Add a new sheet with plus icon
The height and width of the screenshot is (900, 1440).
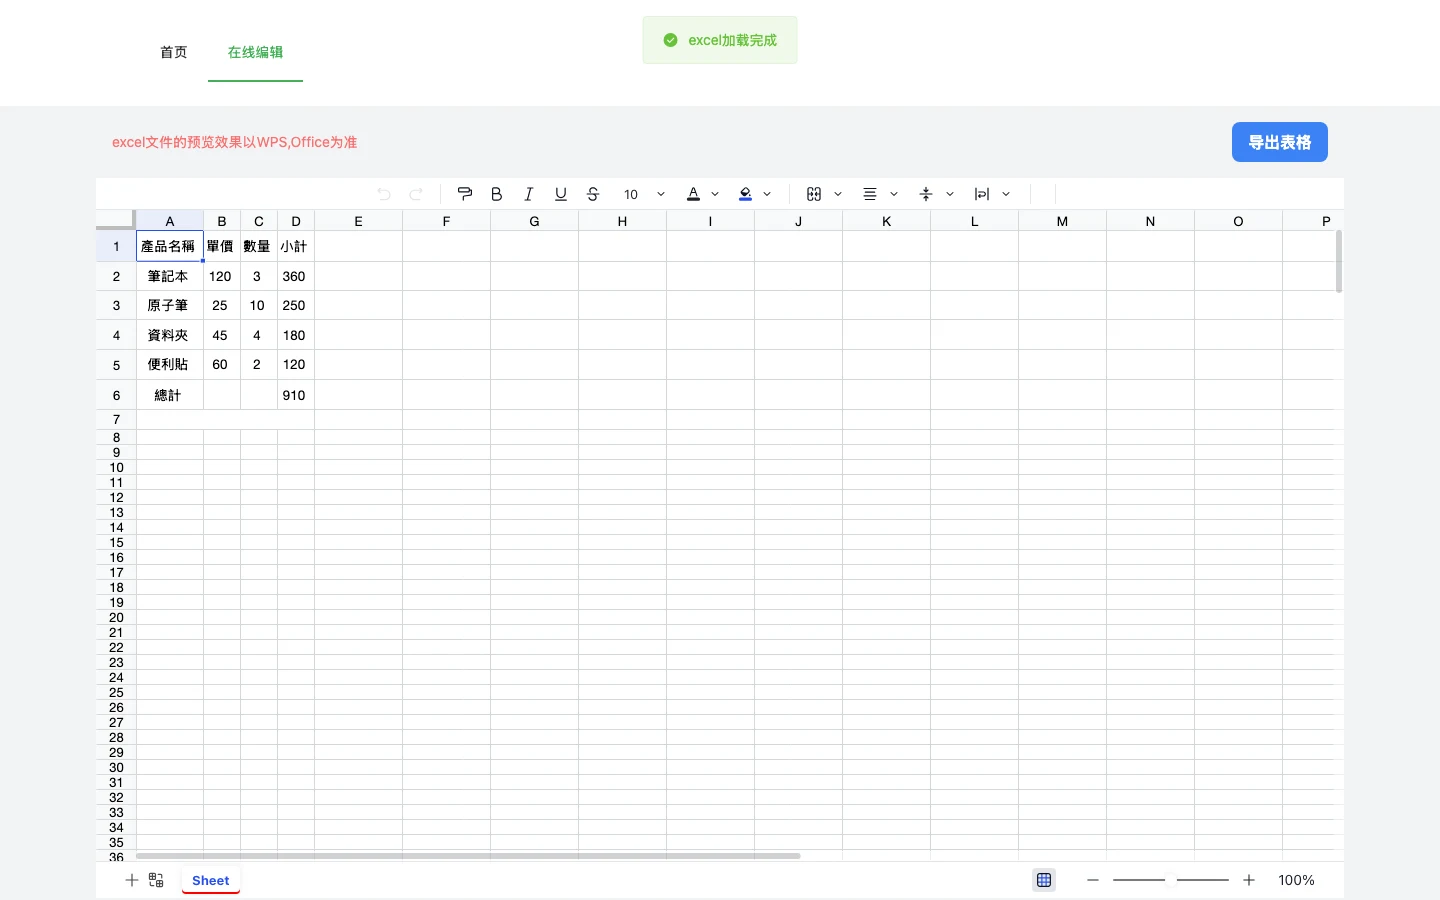coord(131,880)
